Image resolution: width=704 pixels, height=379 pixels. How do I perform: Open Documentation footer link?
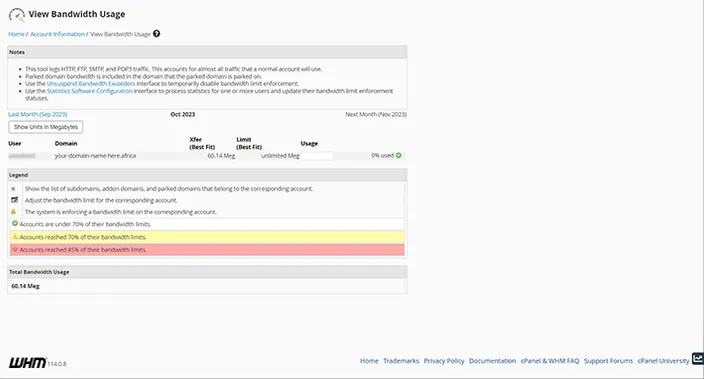pyautogui.click(x=493, y=361)
